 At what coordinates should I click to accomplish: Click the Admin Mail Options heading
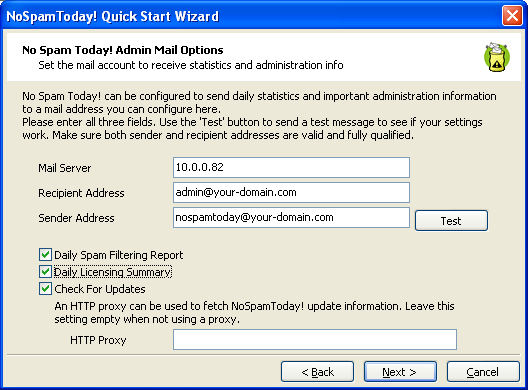click(x=123, y=50)
